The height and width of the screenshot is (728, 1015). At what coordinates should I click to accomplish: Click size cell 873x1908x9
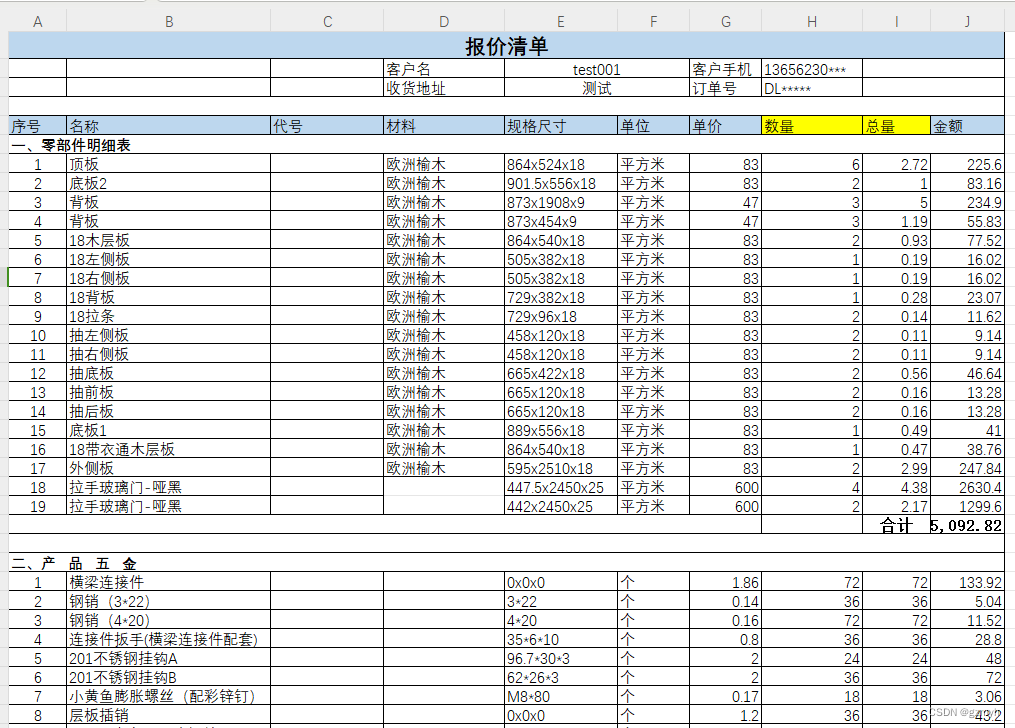(561, 202)
